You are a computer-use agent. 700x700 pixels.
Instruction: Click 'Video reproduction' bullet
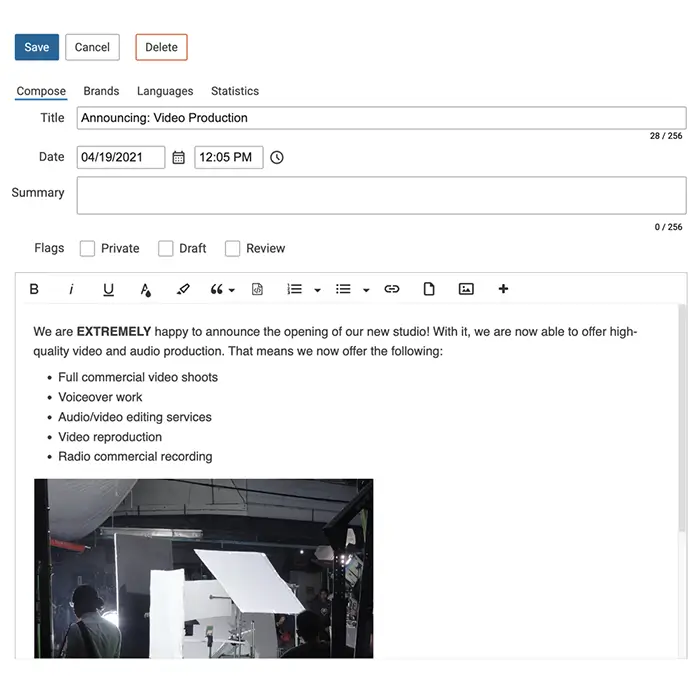coord(110,437)
